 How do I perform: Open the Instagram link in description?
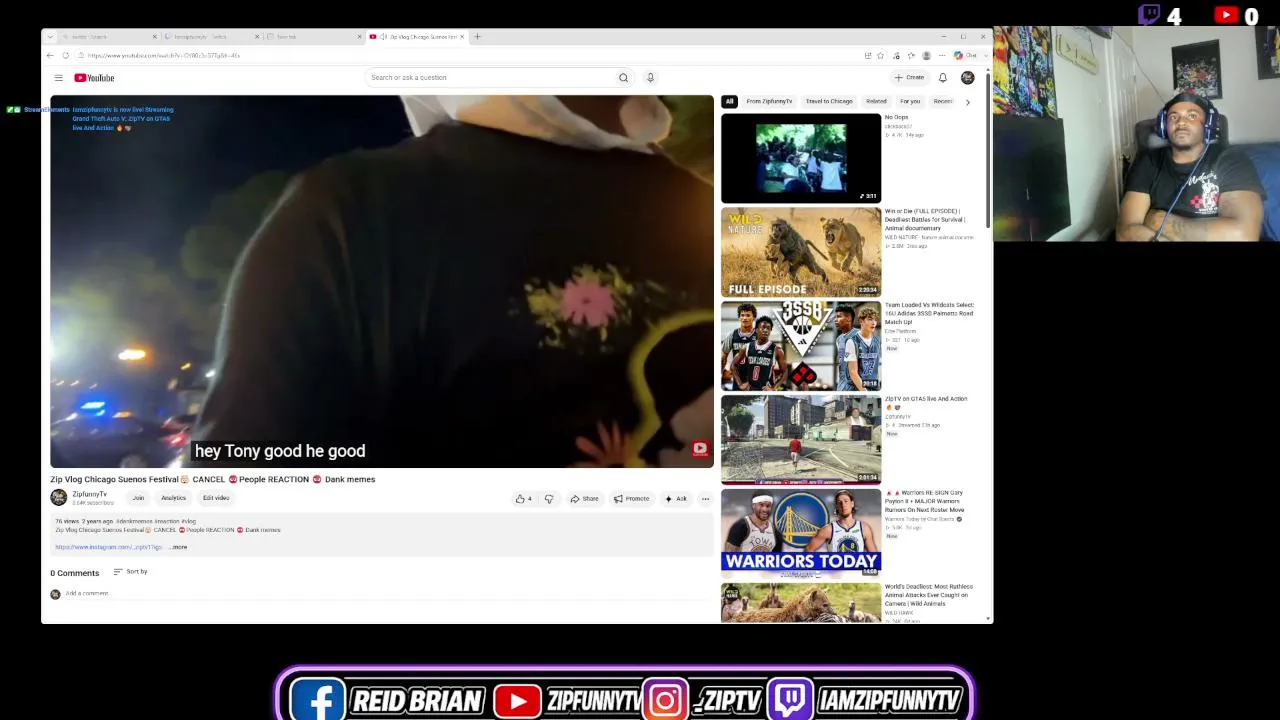[x=108, y=547]
